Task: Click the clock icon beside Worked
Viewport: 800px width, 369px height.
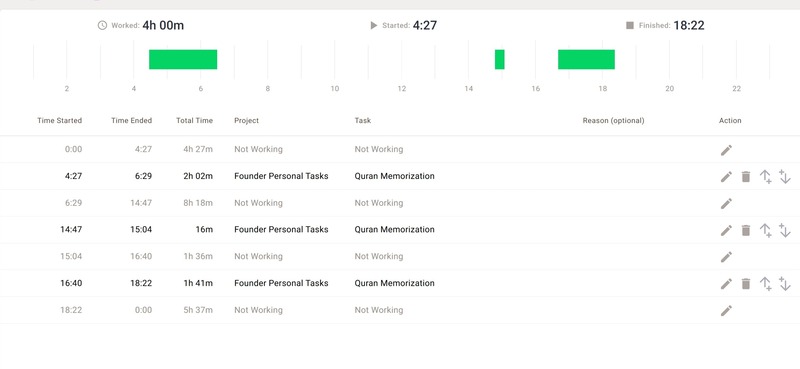Action: point(102,25)
